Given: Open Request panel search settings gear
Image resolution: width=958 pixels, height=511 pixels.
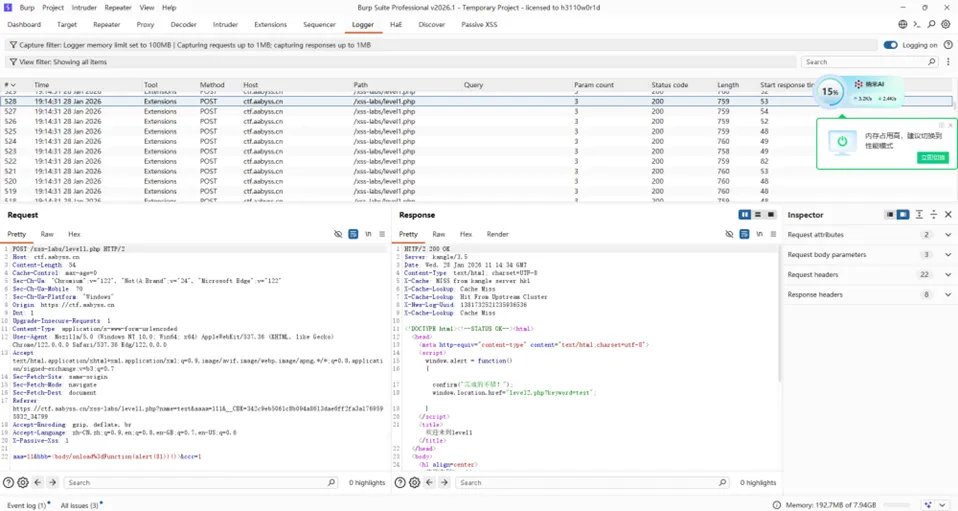Looking at the screenshot, I should (23, 482).
